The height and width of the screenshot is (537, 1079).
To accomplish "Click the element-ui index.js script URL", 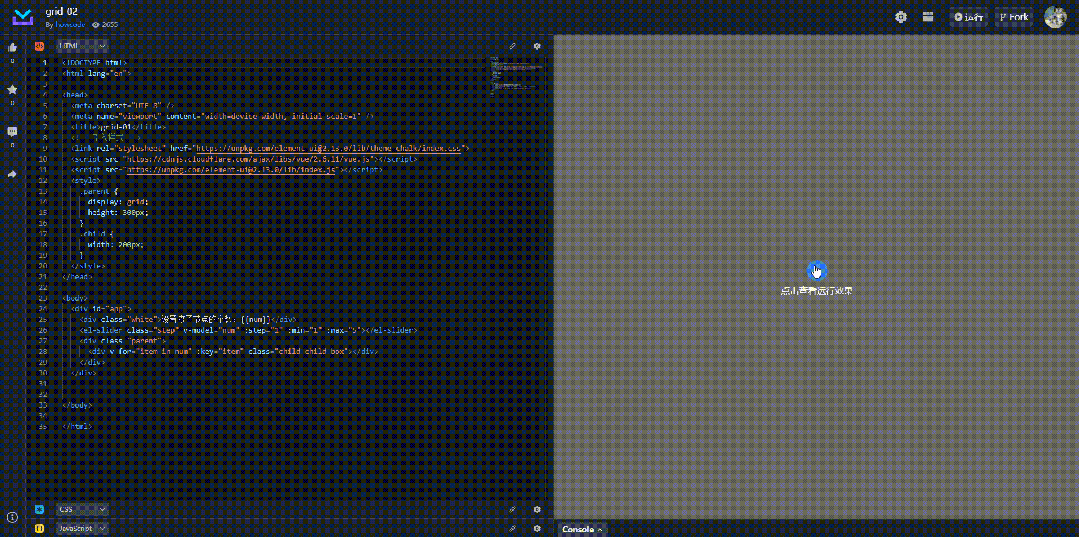I will (x=231, y=169).
